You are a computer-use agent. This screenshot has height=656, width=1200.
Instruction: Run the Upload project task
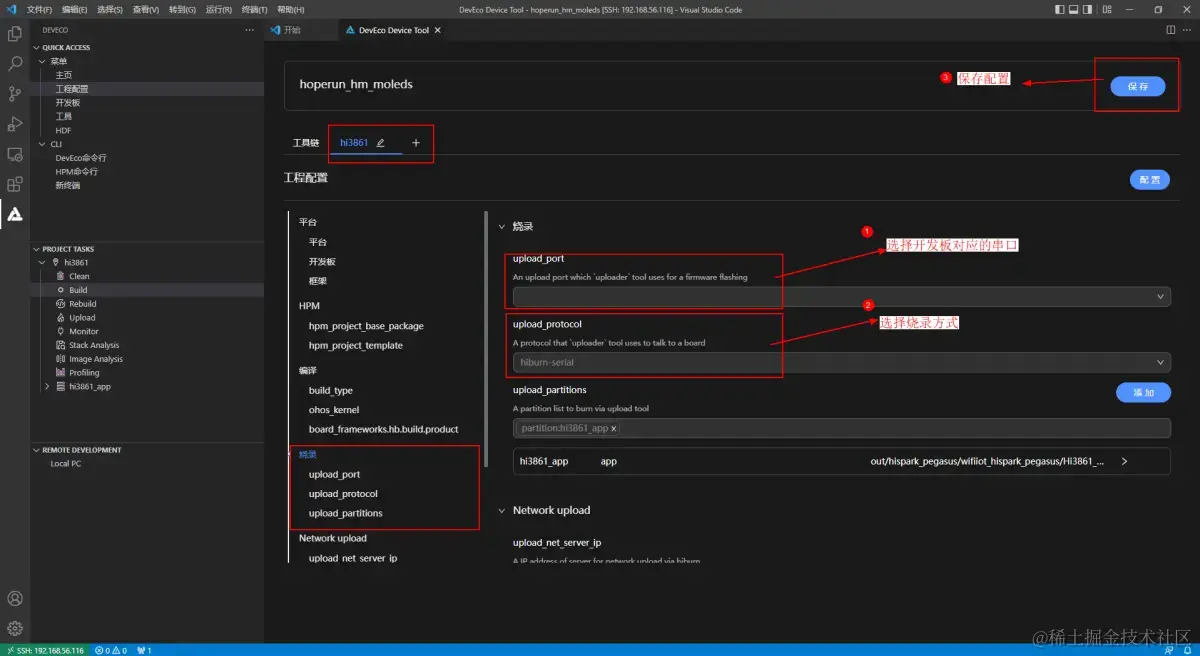point(82,318)
